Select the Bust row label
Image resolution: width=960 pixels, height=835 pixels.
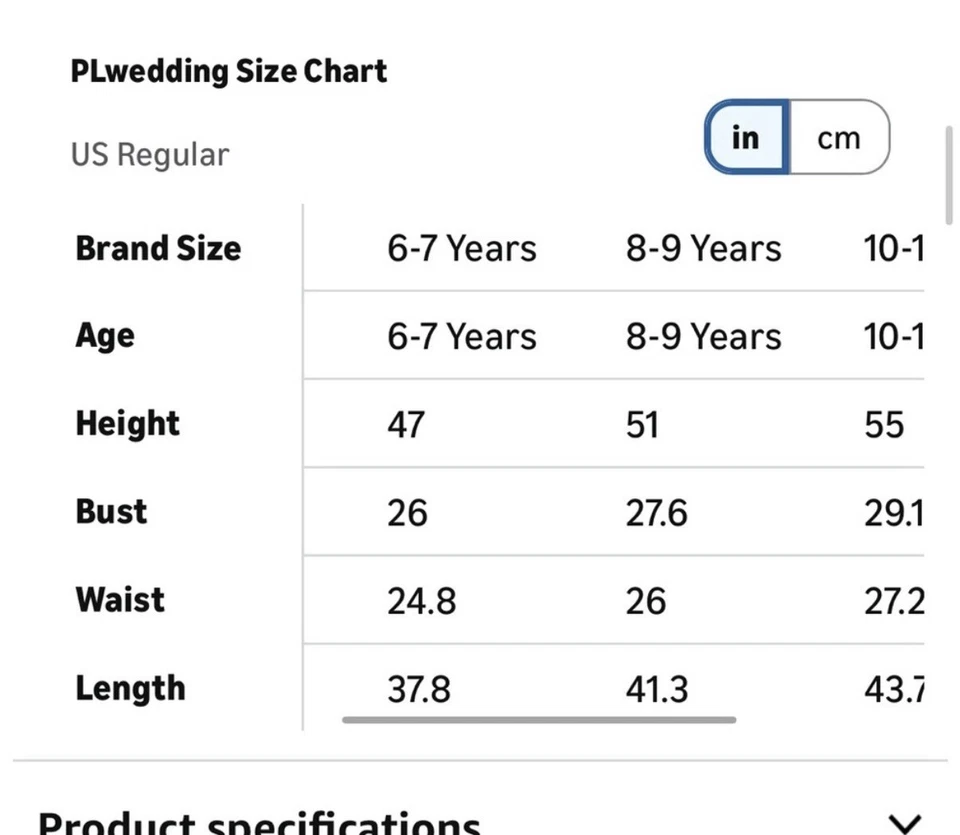click(x=111, y=512)
